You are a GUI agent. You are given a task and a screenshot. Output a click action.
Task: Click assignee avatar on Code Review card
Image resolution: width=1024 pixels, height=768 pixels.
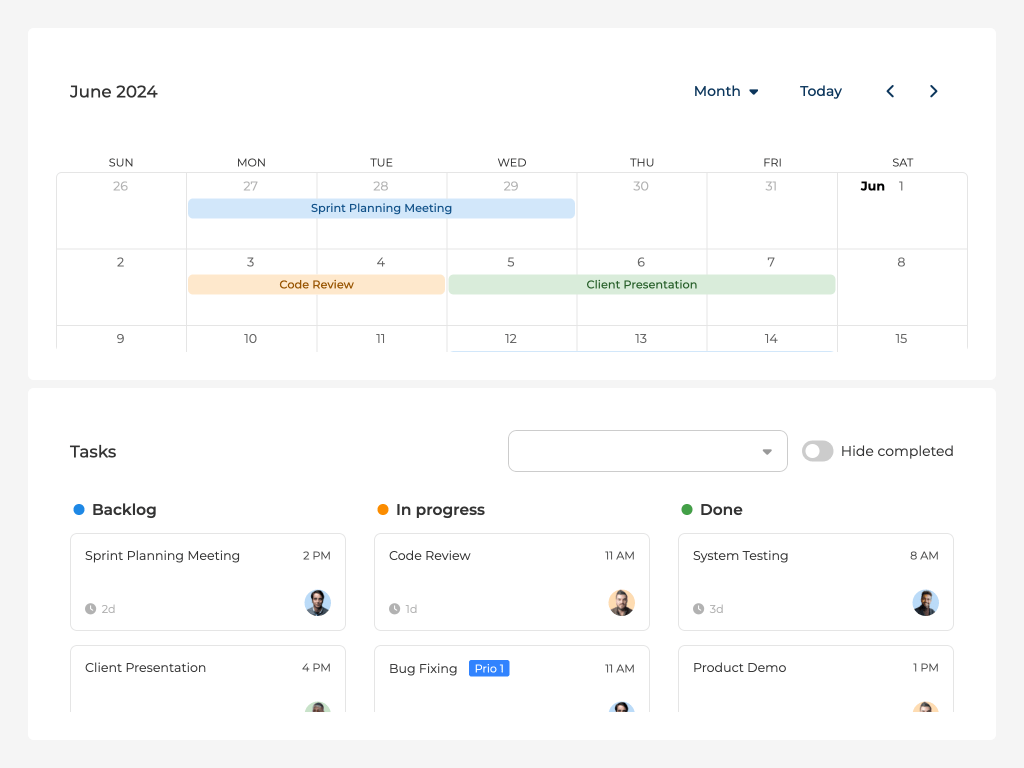pos(622,603)
